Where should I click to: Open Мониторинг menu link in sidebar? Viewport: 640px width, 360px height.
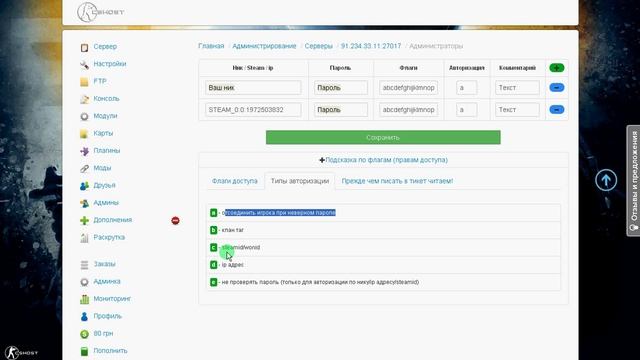point(112,299)
